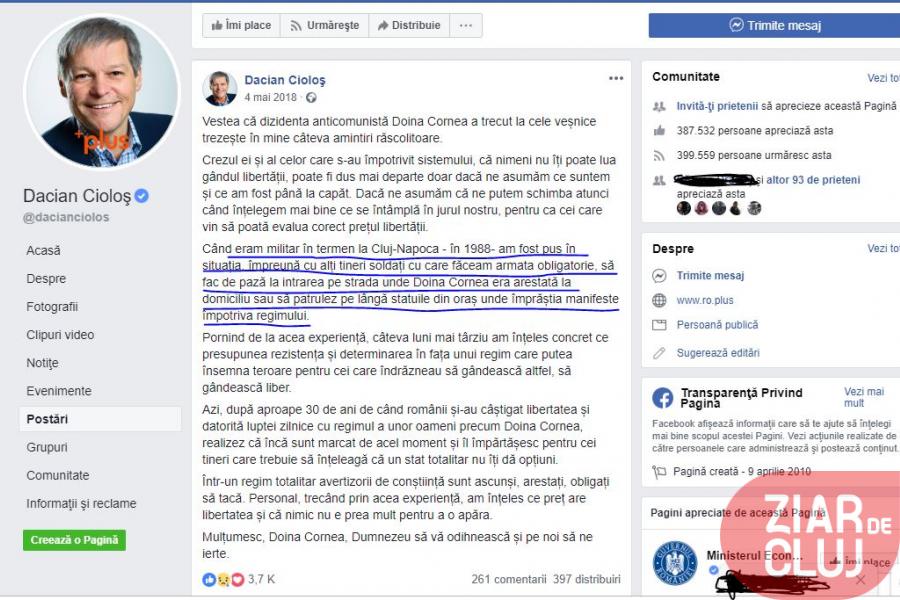Open the post three-dot options menu
The image size is (900, 600).
tap(616, 78)
